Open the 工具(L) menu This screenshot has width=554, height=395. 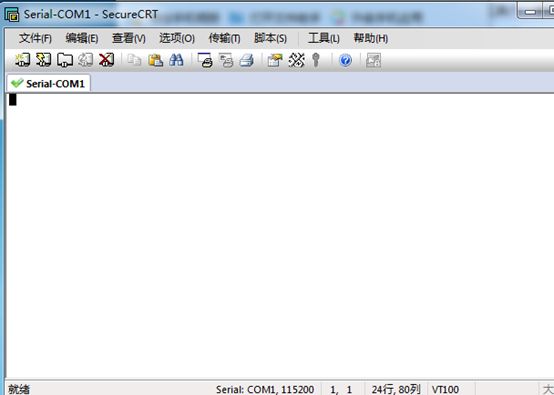pyautogui.click(x=324, y=38)
